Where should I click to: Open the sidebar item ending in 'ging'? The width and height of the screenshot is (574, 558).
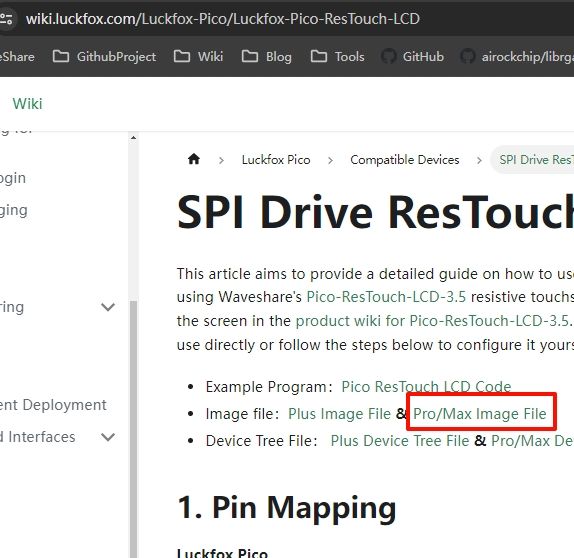tap(14, 210)
